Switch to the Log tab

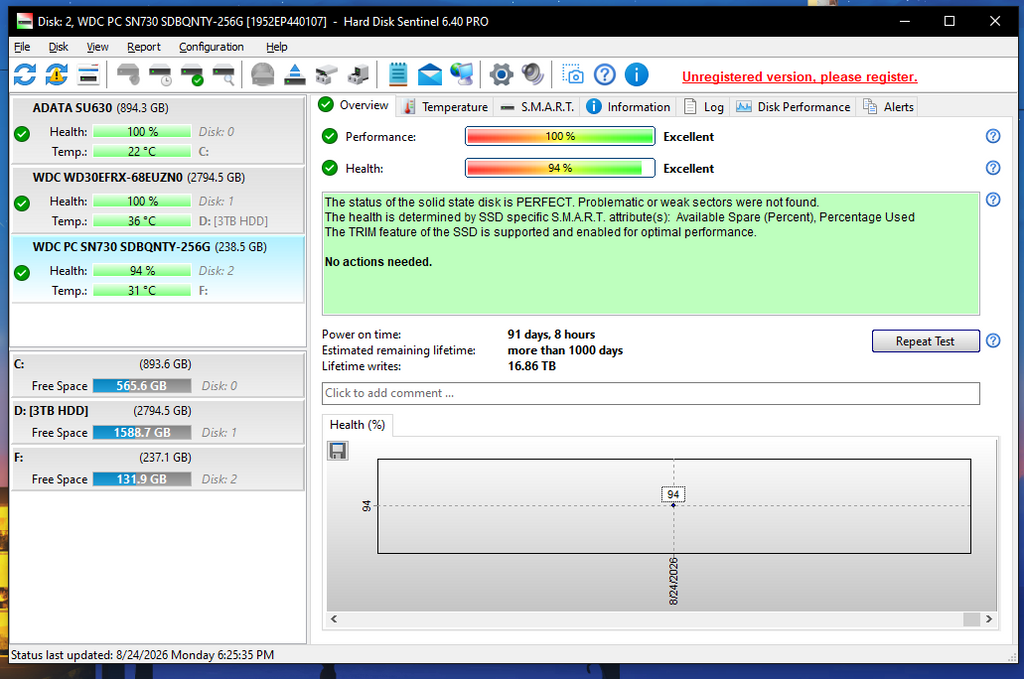tap(704, 107)
